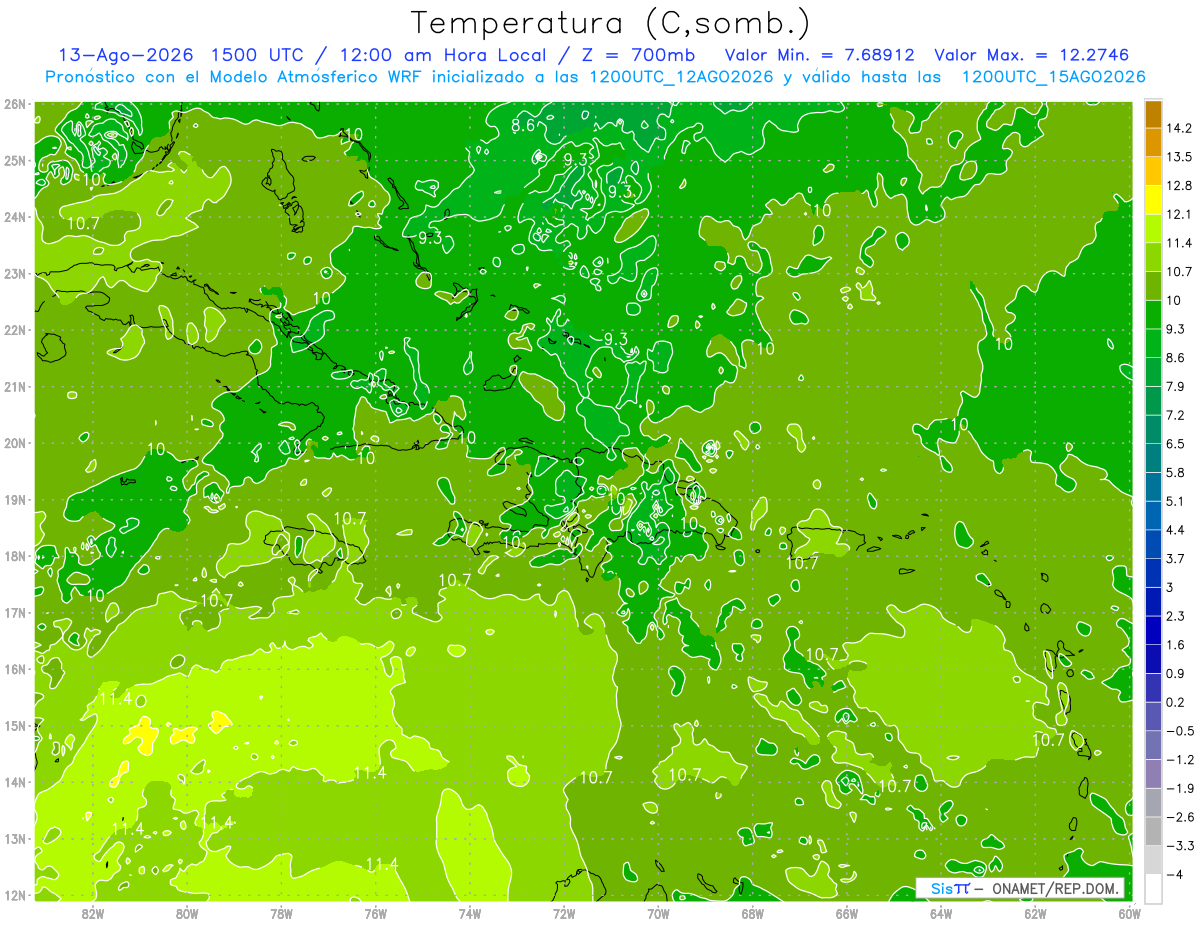The height and width of the screenshot is (927, 1200).
Task: Click the 12.8 value on the color scale
Action: [x=1179, y=186]
